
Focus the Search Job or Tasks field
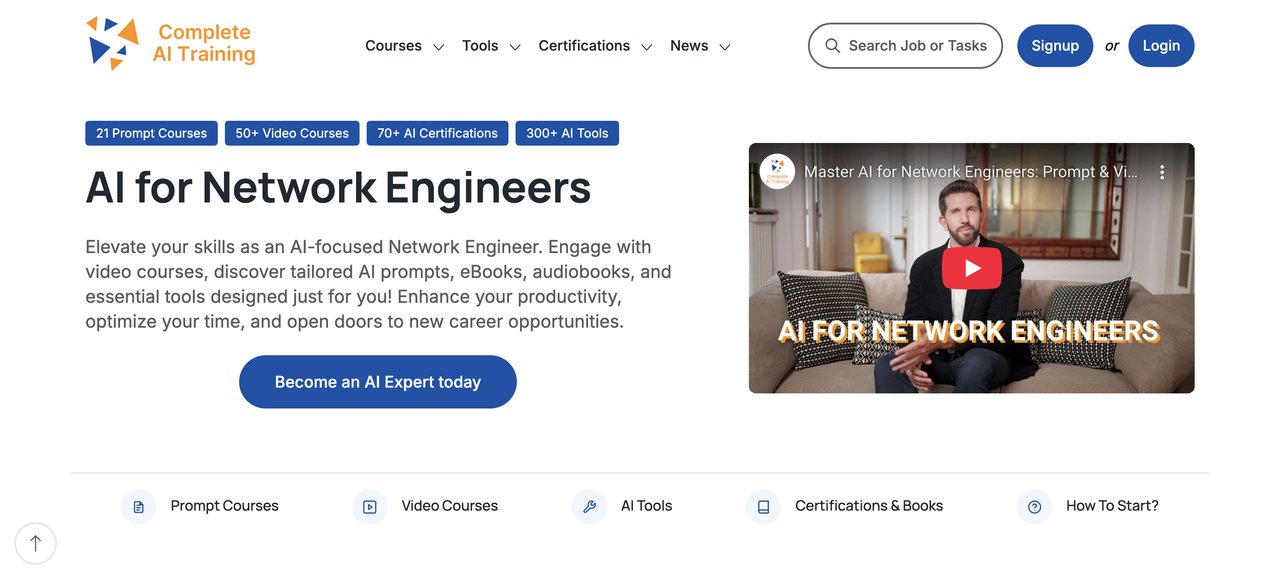pos(917,46)
